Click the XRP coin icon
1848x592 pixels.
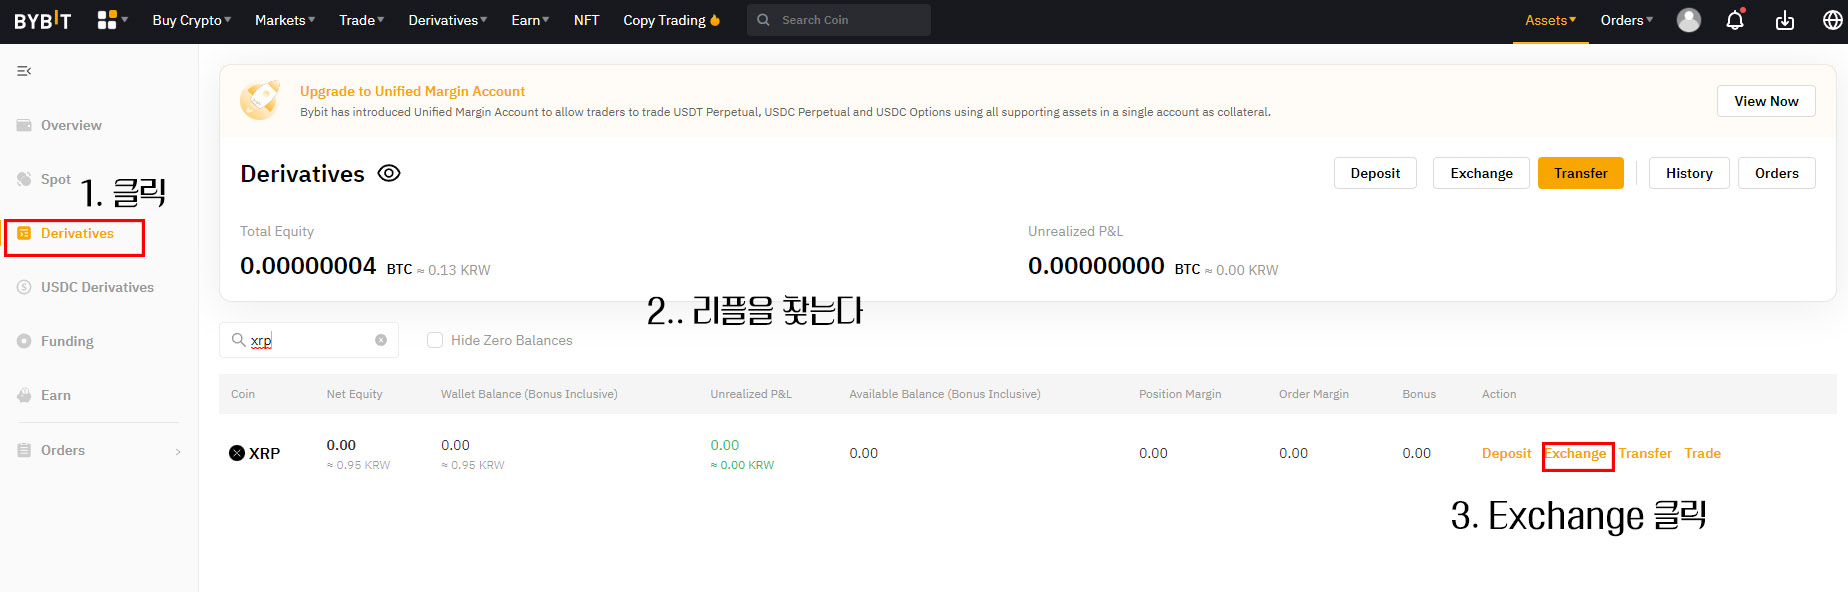click(x=237, y=453)
